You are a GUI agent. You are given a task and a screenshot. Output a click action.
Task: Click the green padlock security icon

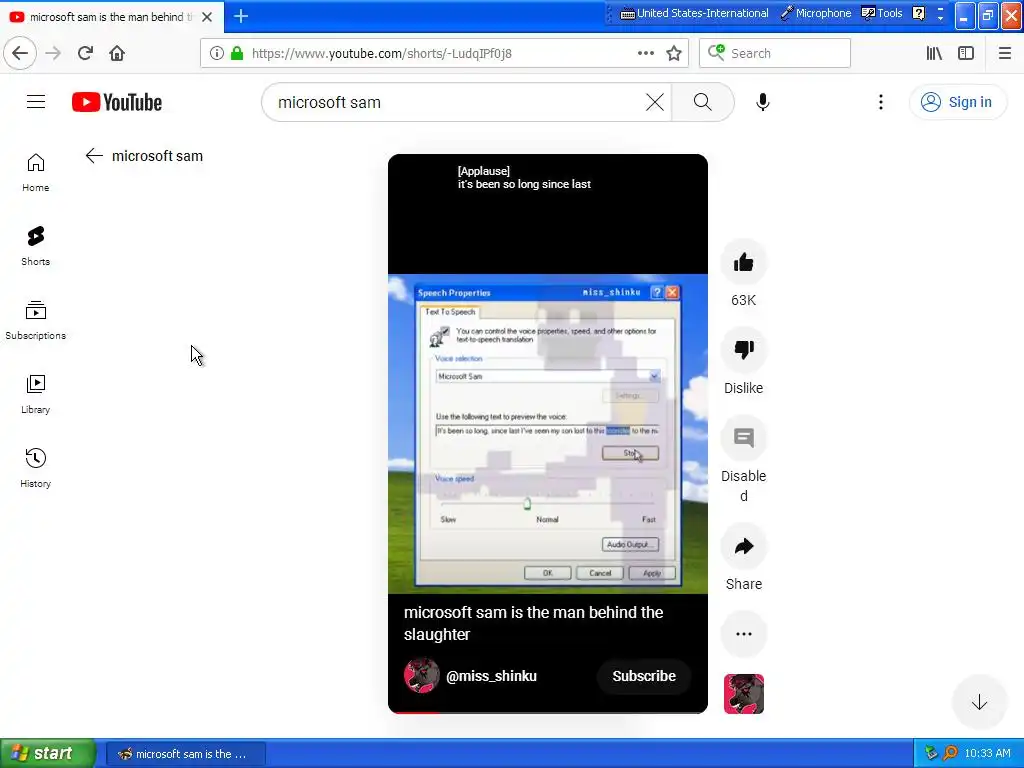[x=237, y=53]
